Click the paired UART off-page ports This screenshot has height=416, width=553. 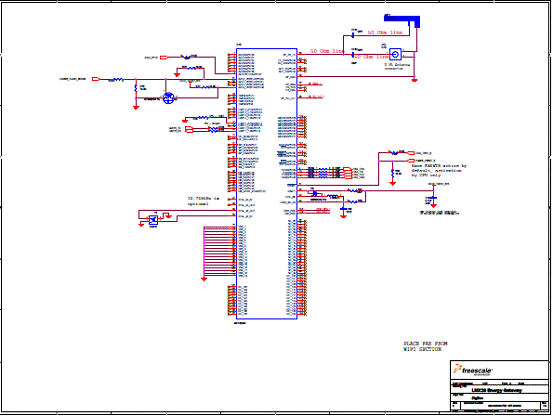pos(189,129)
